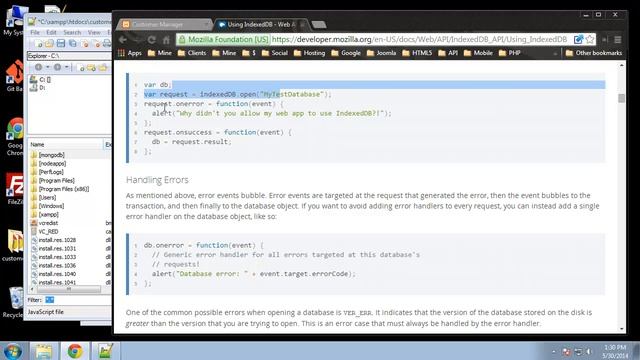Open the Edit menu in the editor
The width and height of the screenshot is (640, 360).
click(51, 32)
